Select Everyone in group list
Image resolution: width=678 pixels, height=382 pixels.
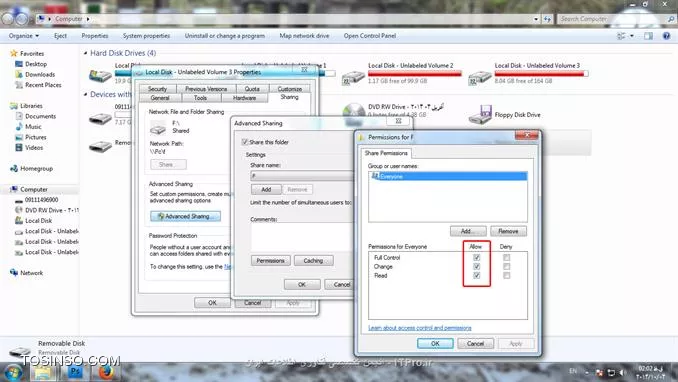[448, 176]
